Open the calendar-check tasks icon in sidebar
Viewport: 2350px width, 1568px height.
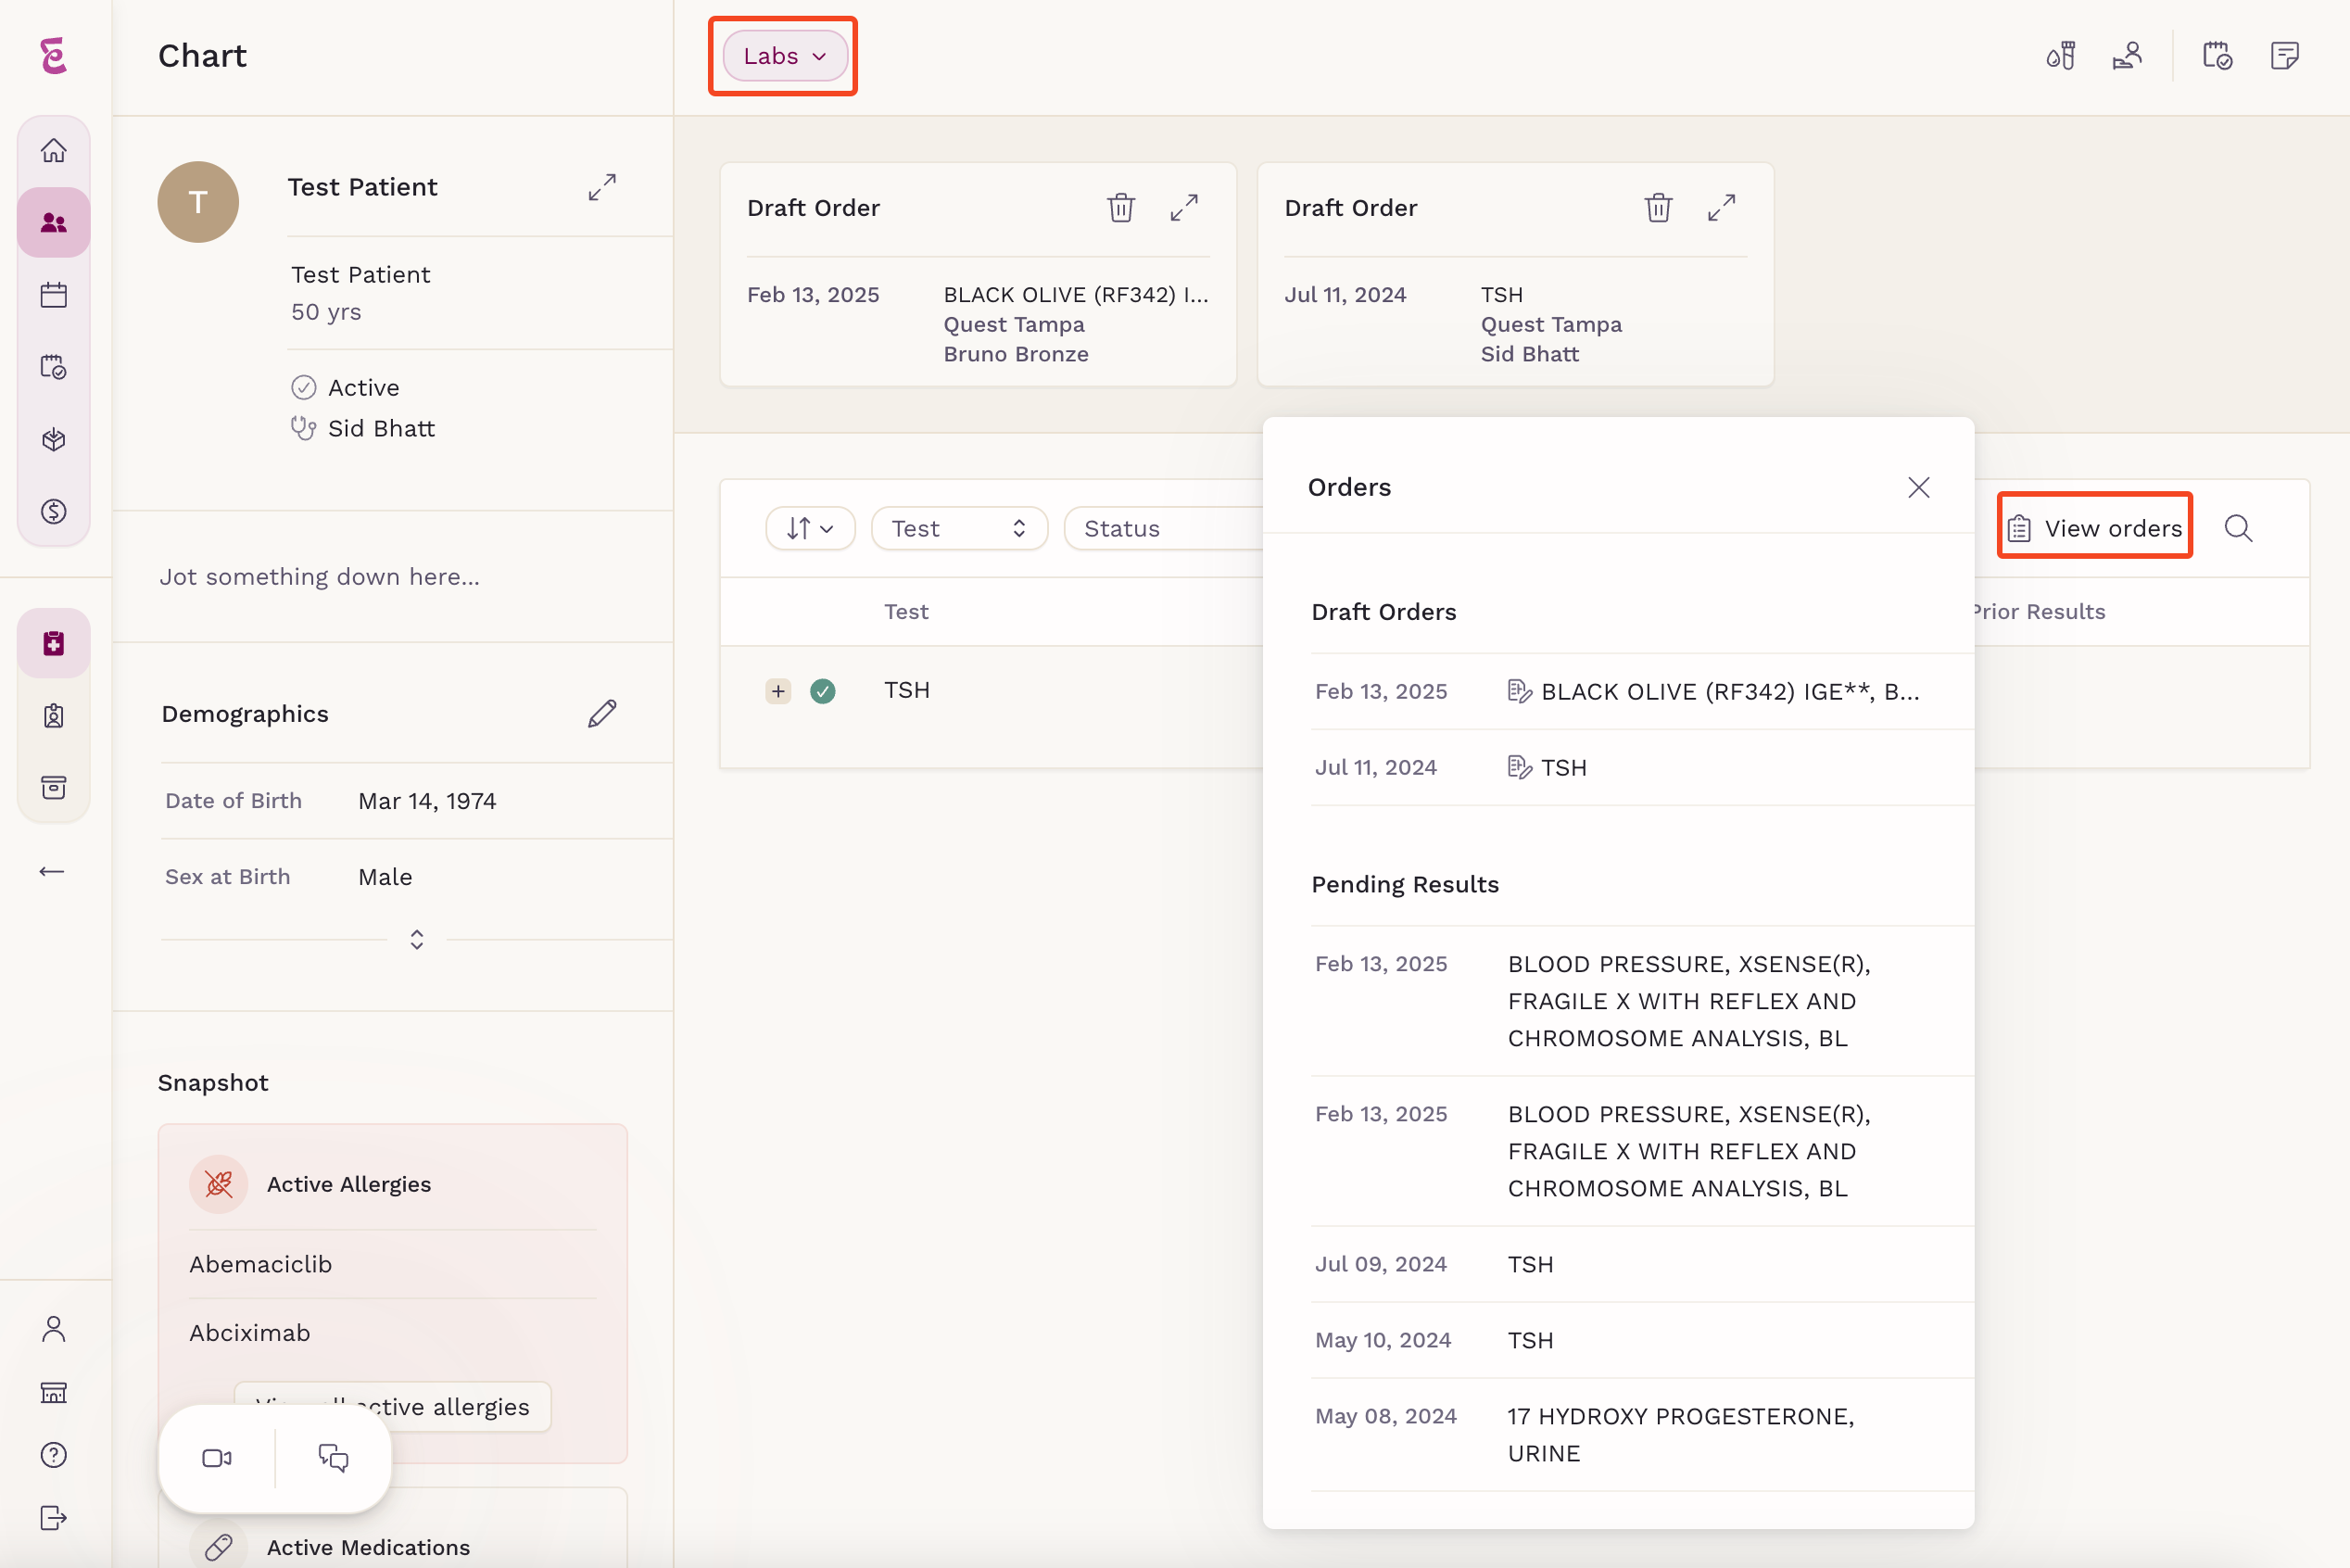(x=54, y=367)
